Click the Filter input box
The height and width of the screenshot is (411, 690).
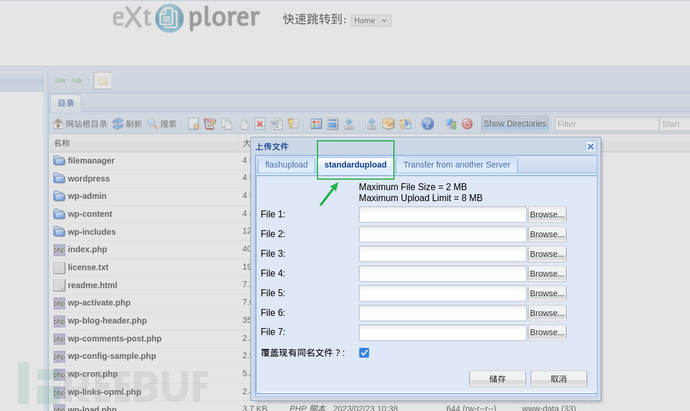point(606,124)
